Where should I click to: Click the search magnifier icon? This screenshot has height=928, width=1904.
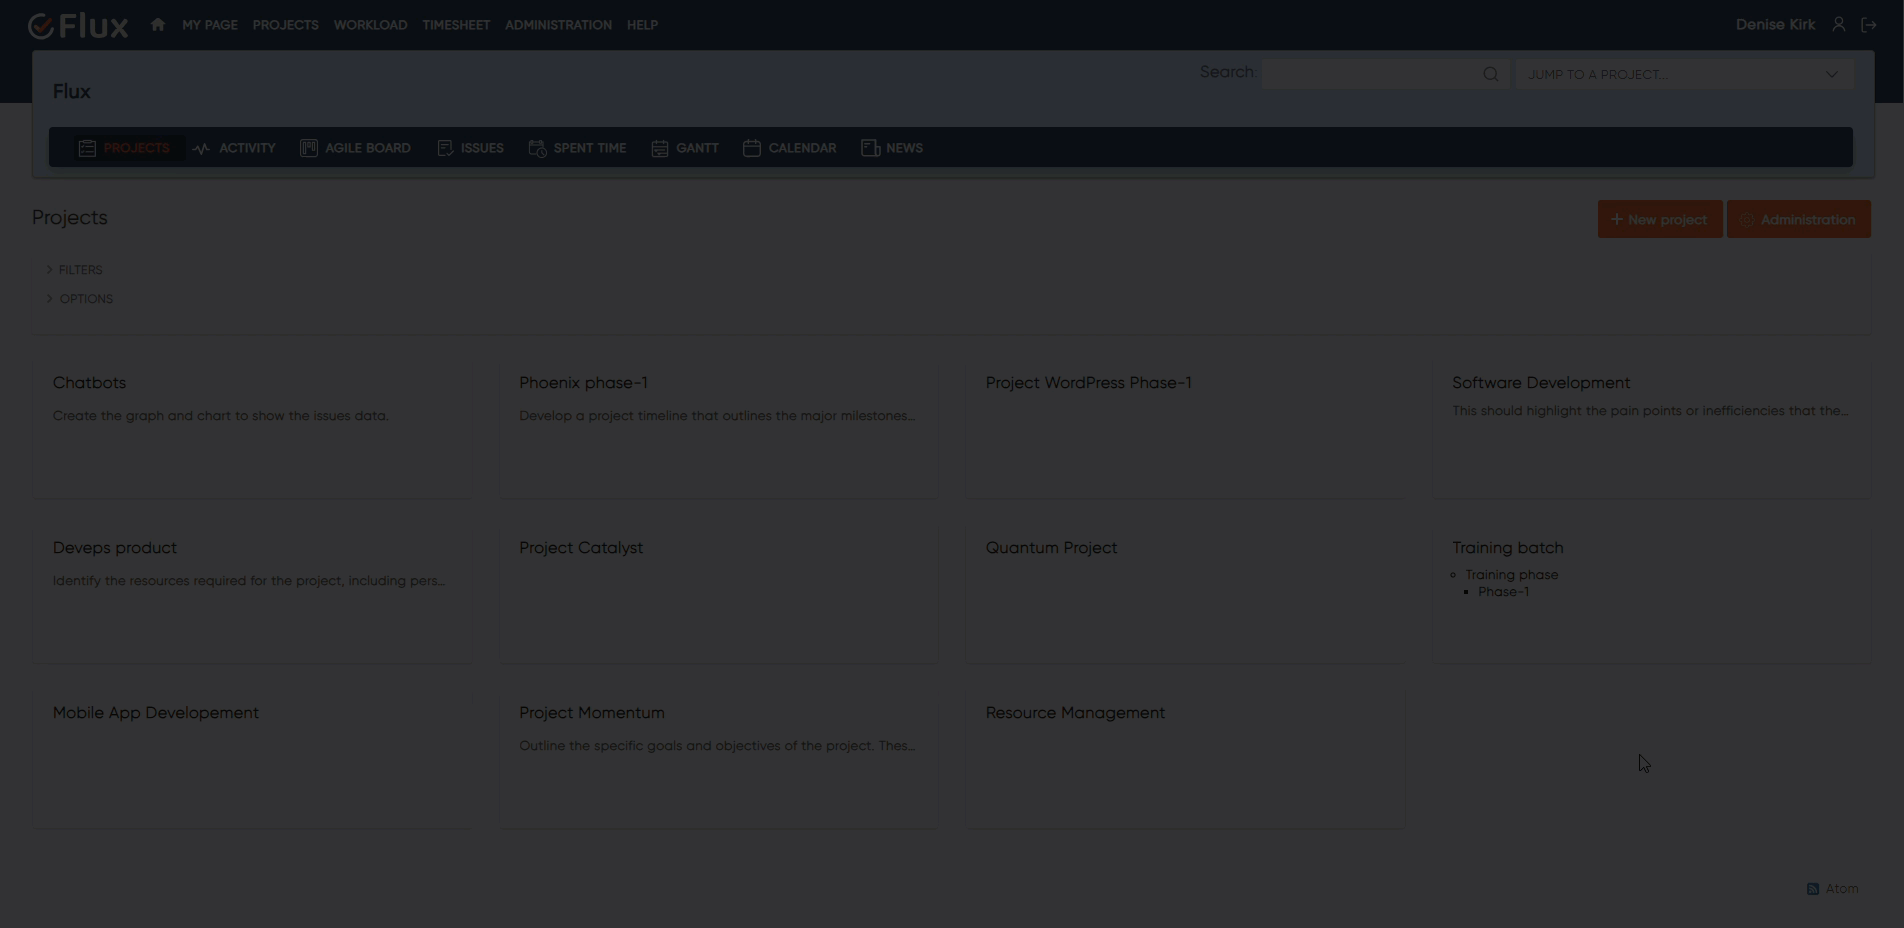(x=1490, y=74)
